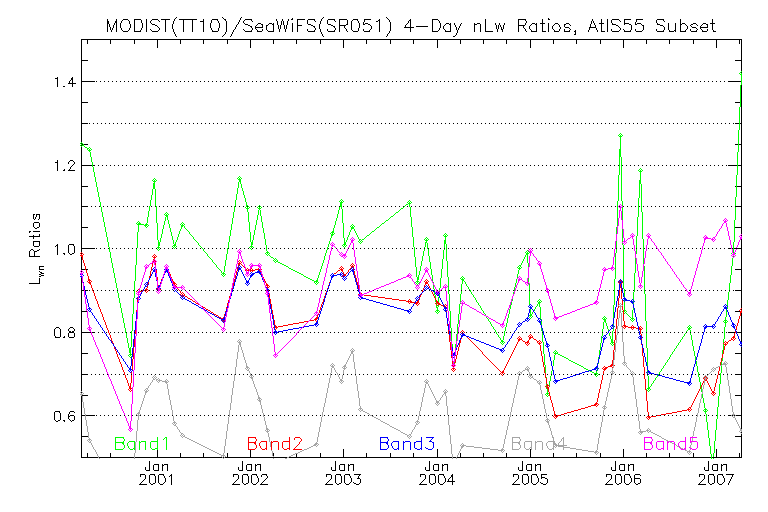This screenshot has width=768, height=512.
Task: Select the gray Band4 legend label
Action: coord(539,444)
